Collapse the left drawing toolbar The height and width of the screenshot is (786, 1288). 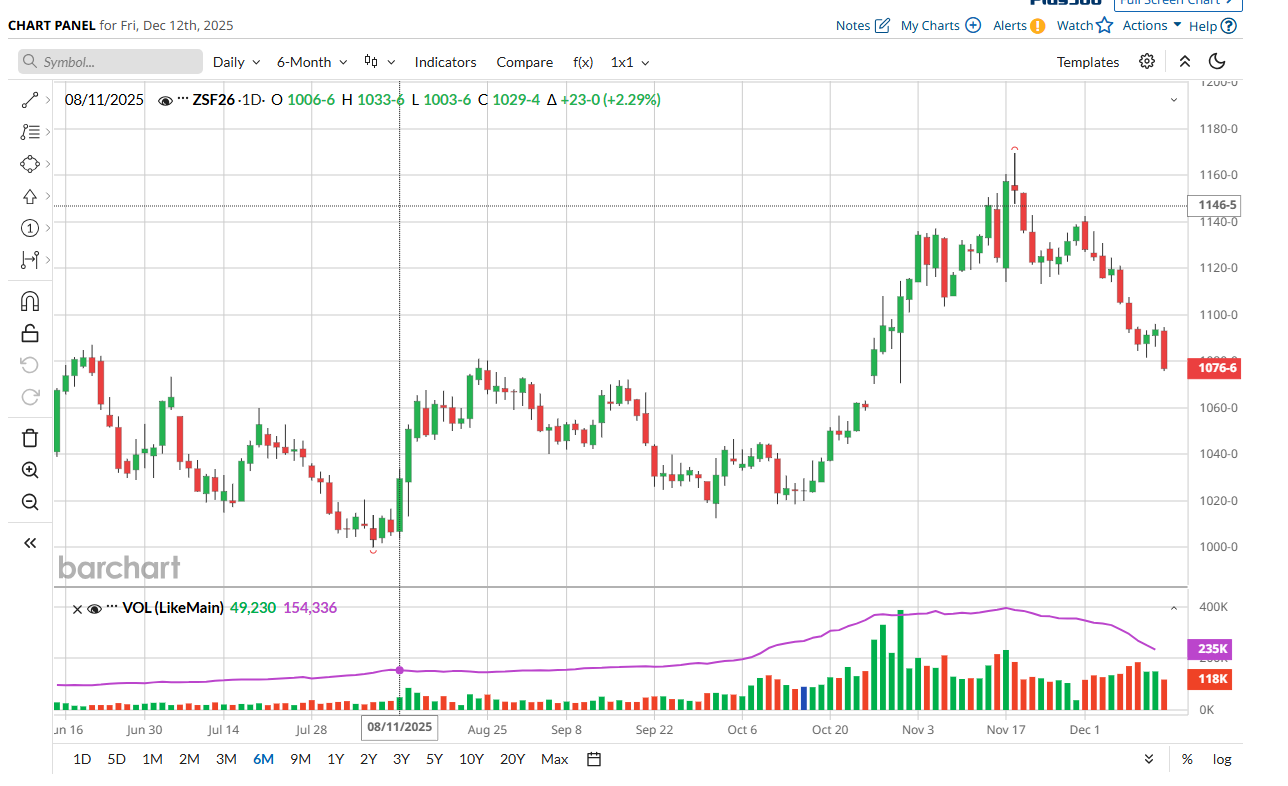click(29, 543)
